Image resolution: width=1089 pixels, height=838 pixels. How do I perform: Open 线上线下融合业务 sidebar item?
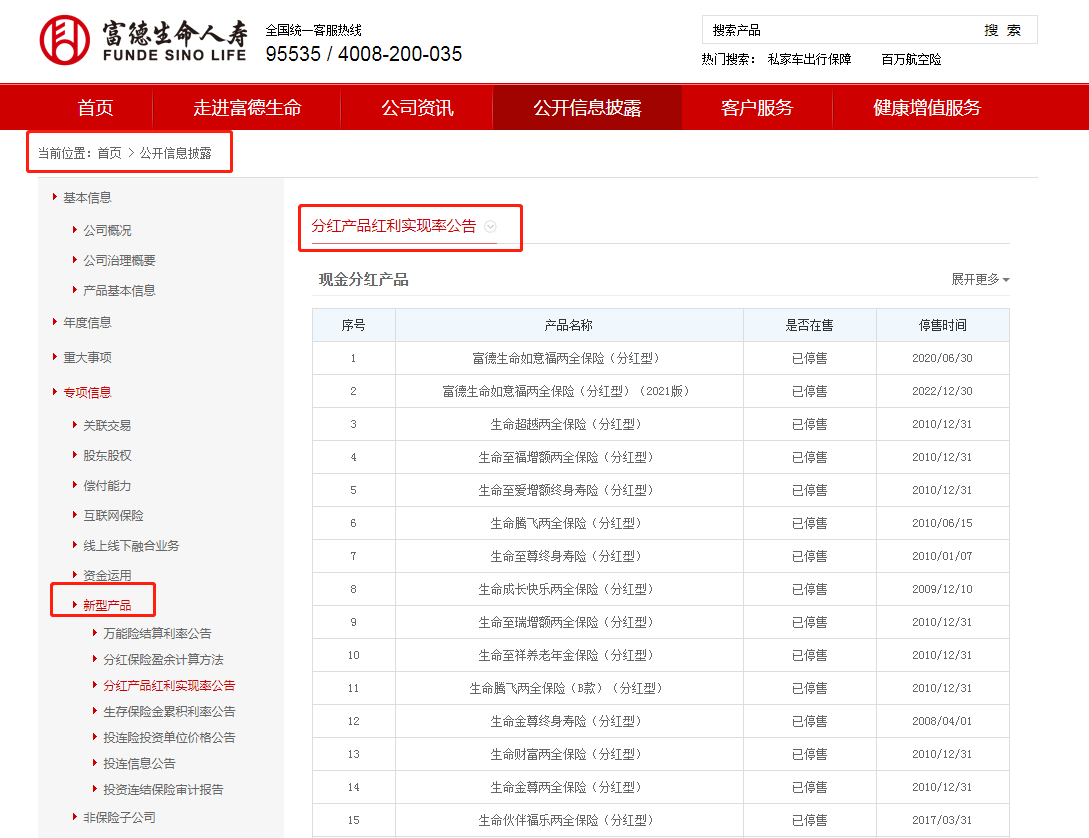tap(131, 545)
